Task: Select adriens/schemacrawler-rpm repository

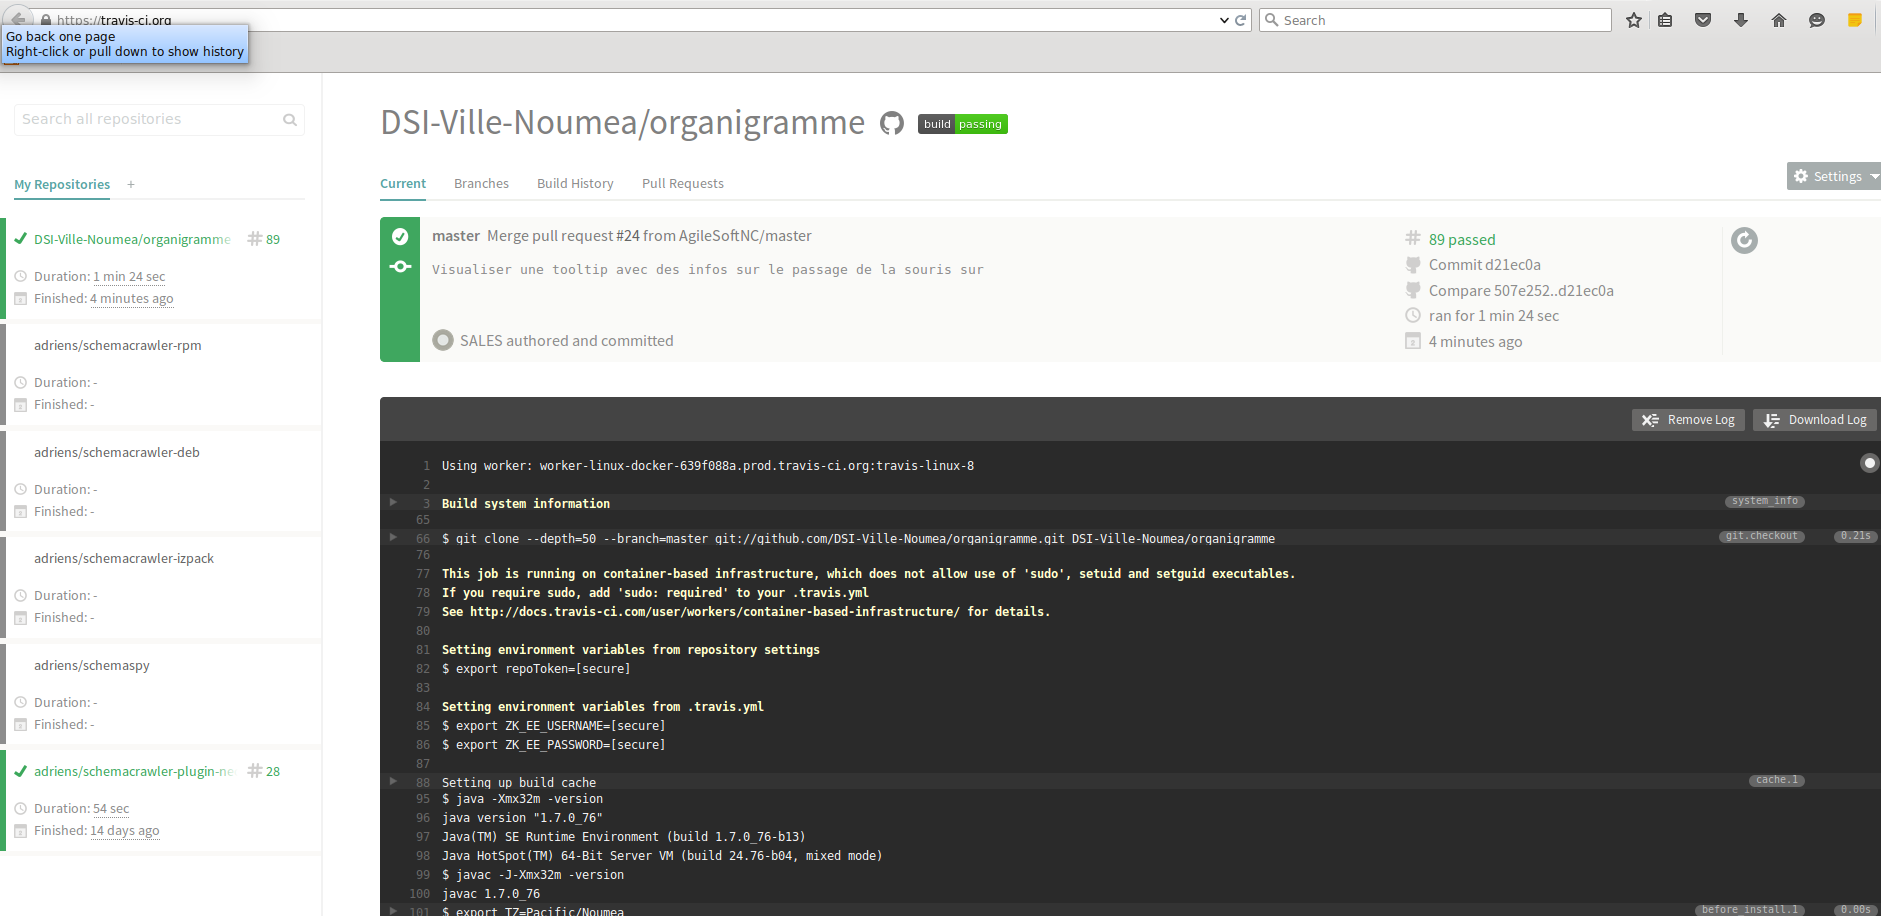Action: pyautogui.click(x=118, y=346)
